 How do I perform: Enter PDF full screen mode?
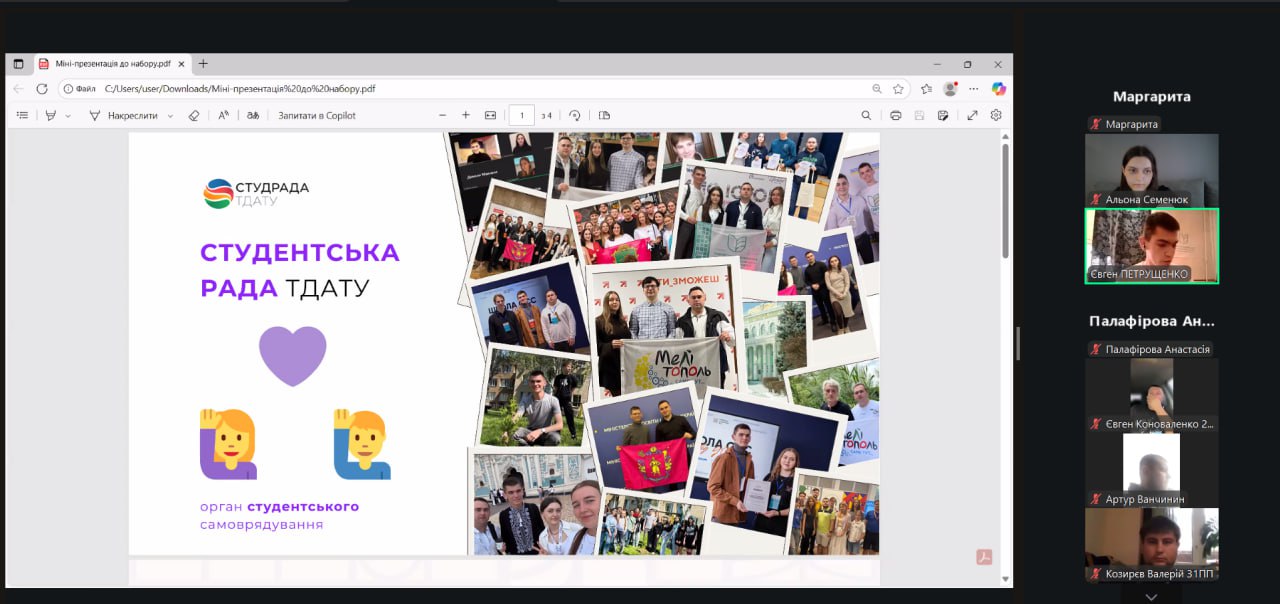pyautogui.click(x=972, y=116)
